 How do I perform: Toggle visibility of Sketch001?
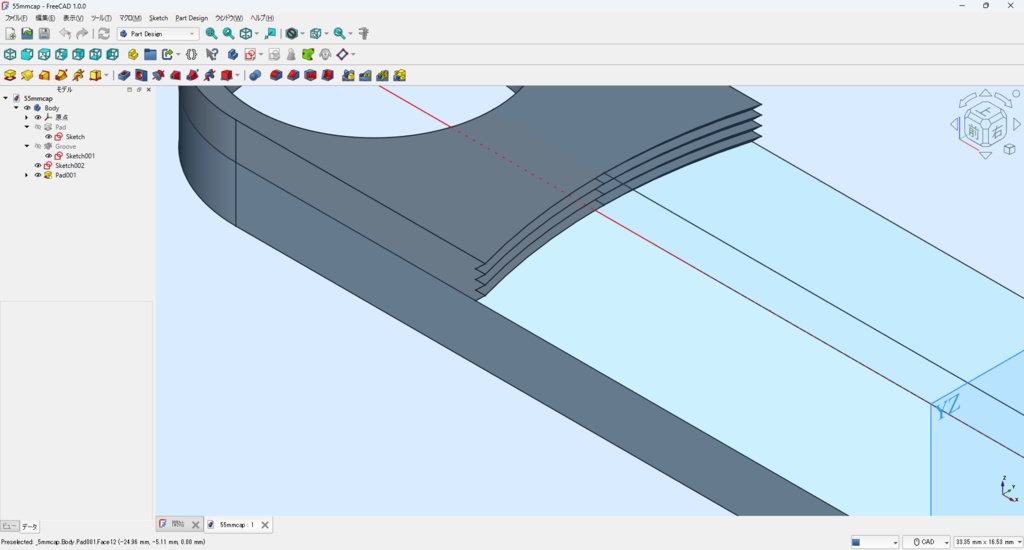click(x=48, y=156)
